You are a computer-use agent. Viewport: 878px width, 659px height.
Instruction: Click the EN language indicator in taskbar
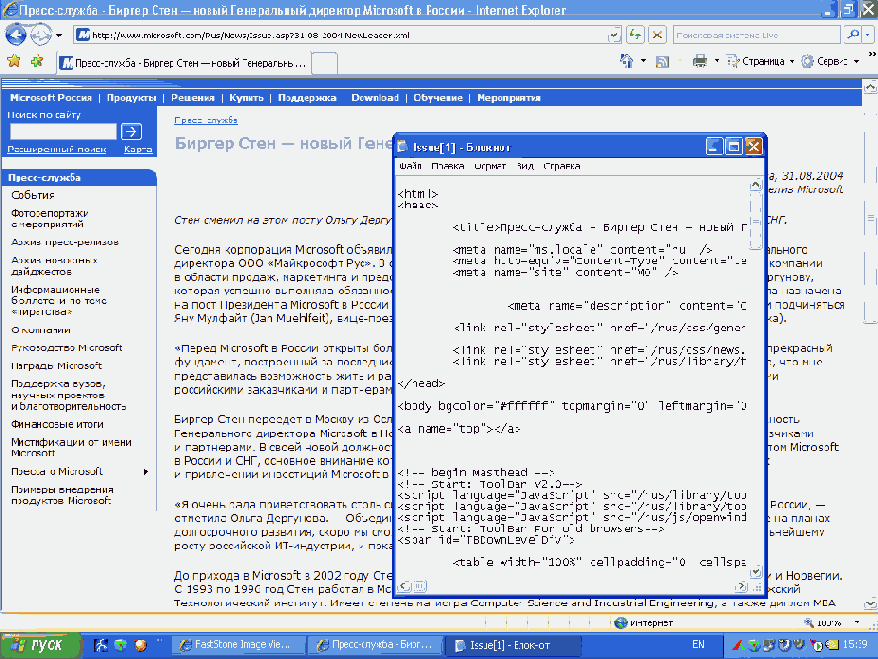coord(698,644)
